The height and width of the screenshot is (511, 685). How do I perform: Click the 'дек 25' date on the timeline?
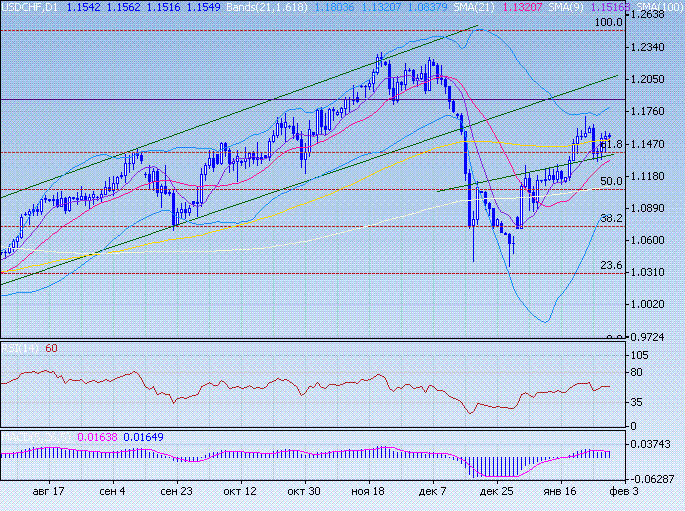click(496, 492)
